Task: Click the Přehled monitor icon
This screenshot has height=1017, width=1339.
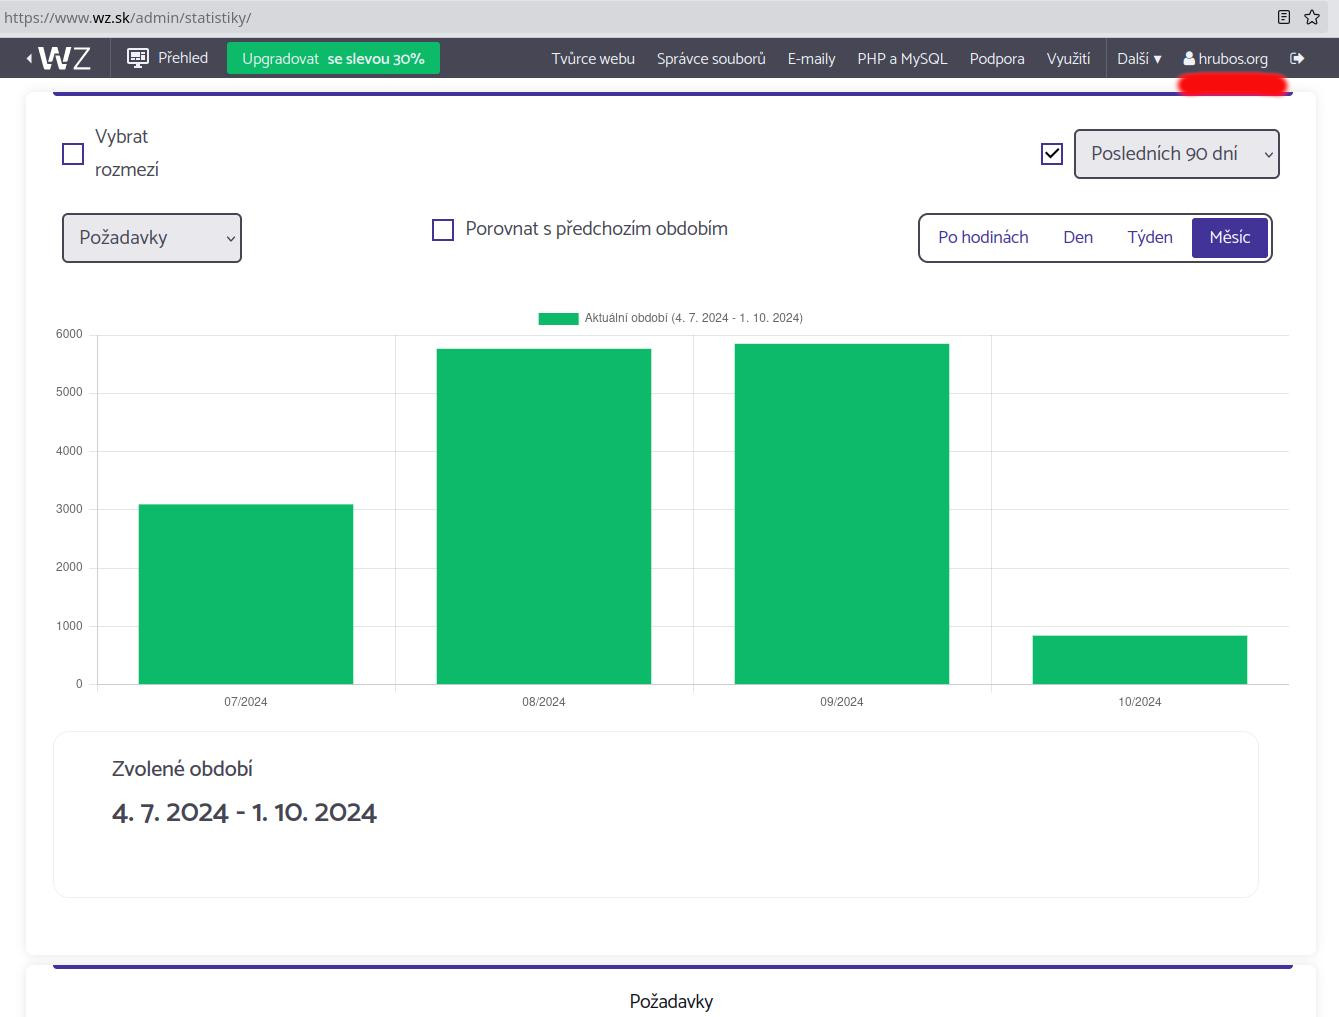Action: point(138,58)
